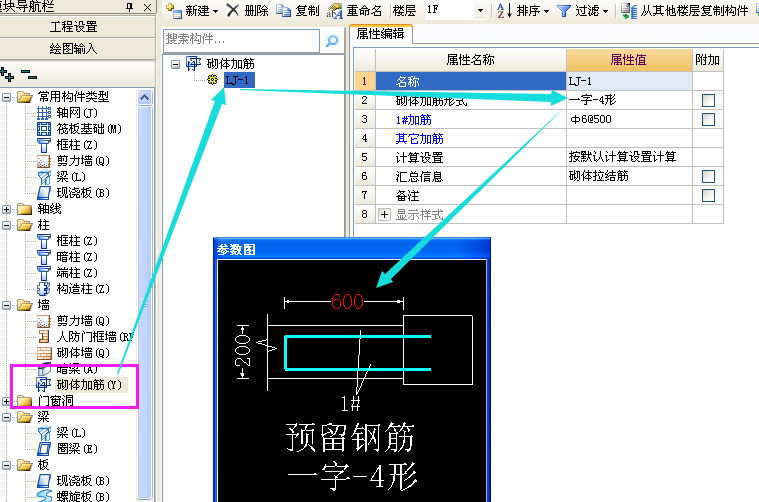
Task: Click the 其它加筋 property name
Action: pyautogui.click(x=419, y=139)
